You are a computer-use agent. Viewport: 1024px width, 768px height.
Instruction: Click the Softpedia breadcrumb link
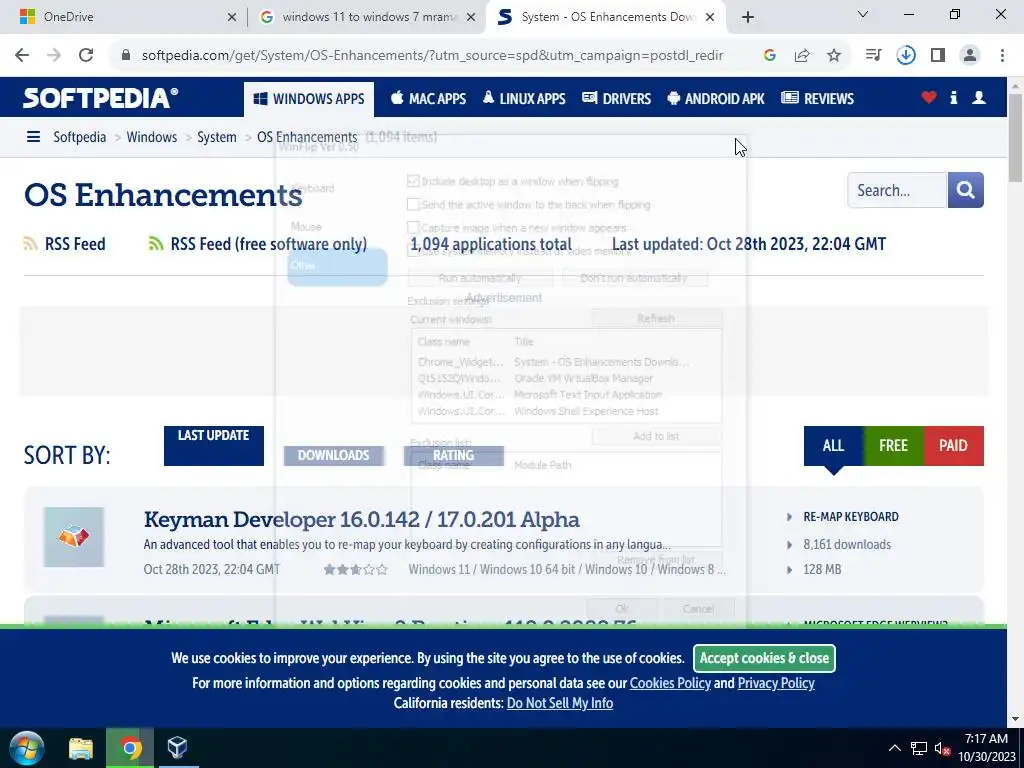pos(80,137)
